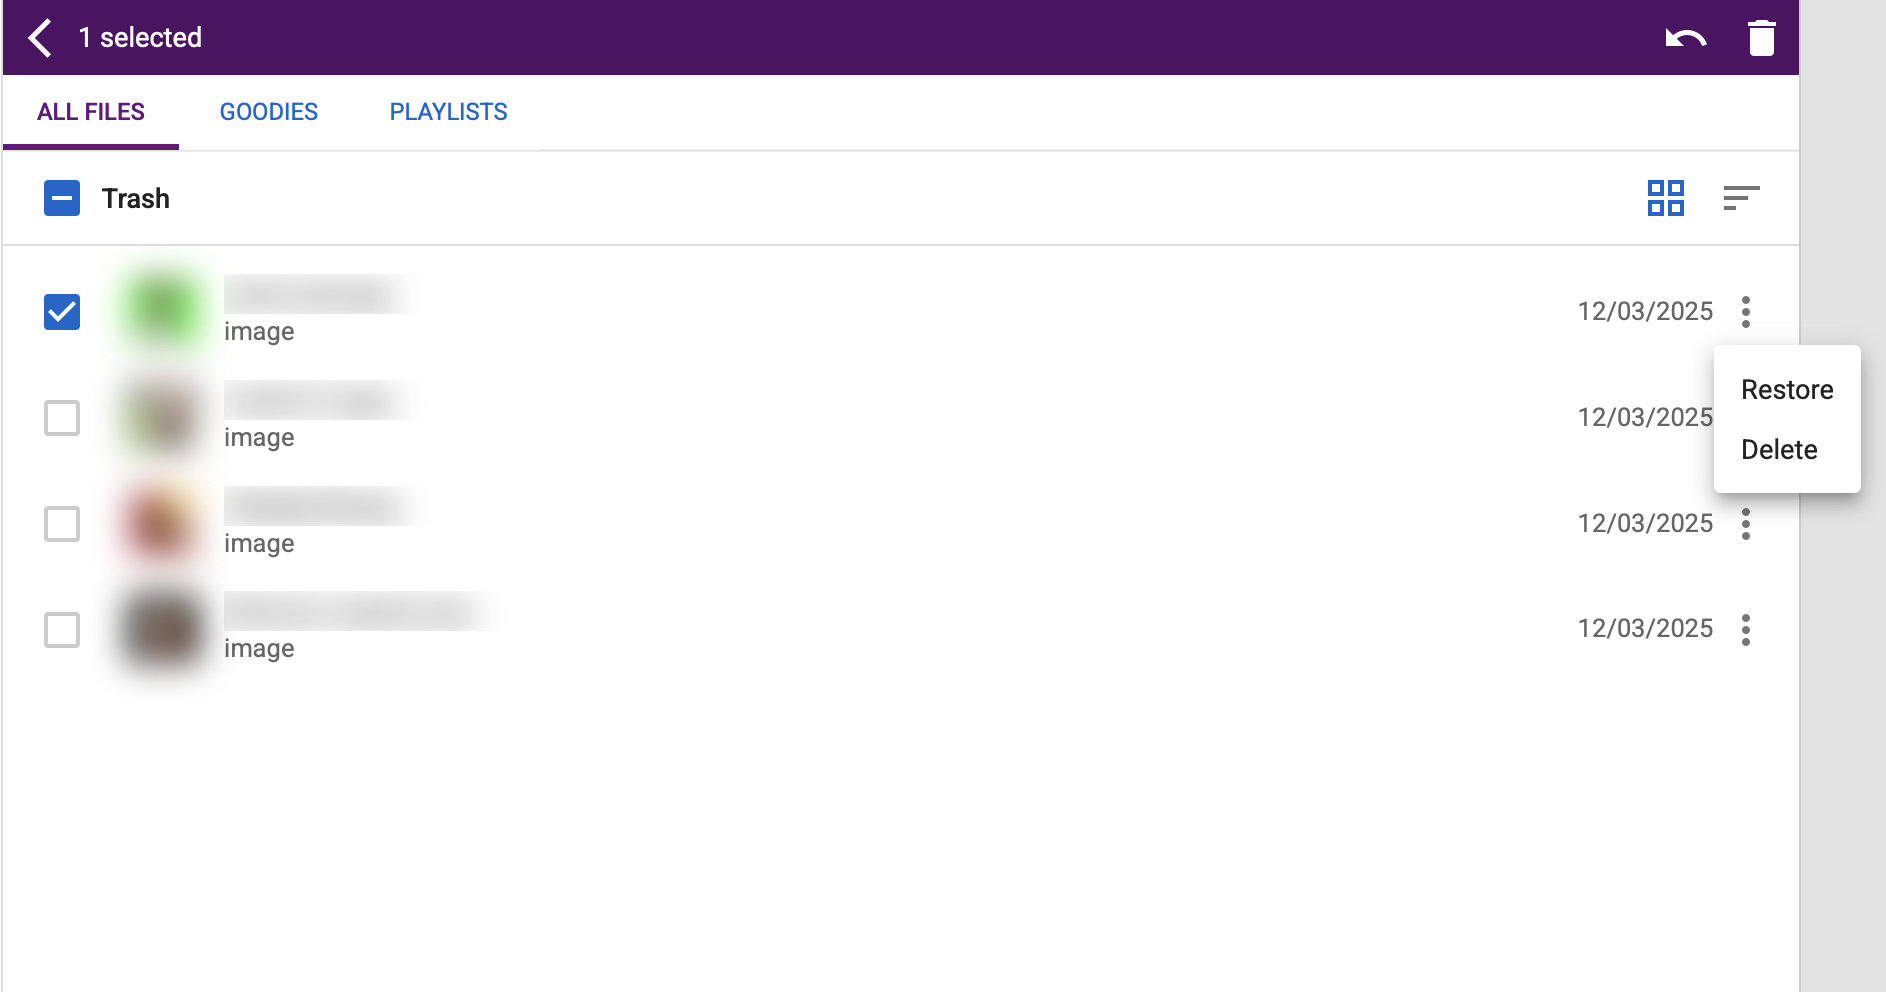Tick the checkbox beside the red-orange thumbnail
Viewport: 1886px width, 992px height.
coord(62,524)
